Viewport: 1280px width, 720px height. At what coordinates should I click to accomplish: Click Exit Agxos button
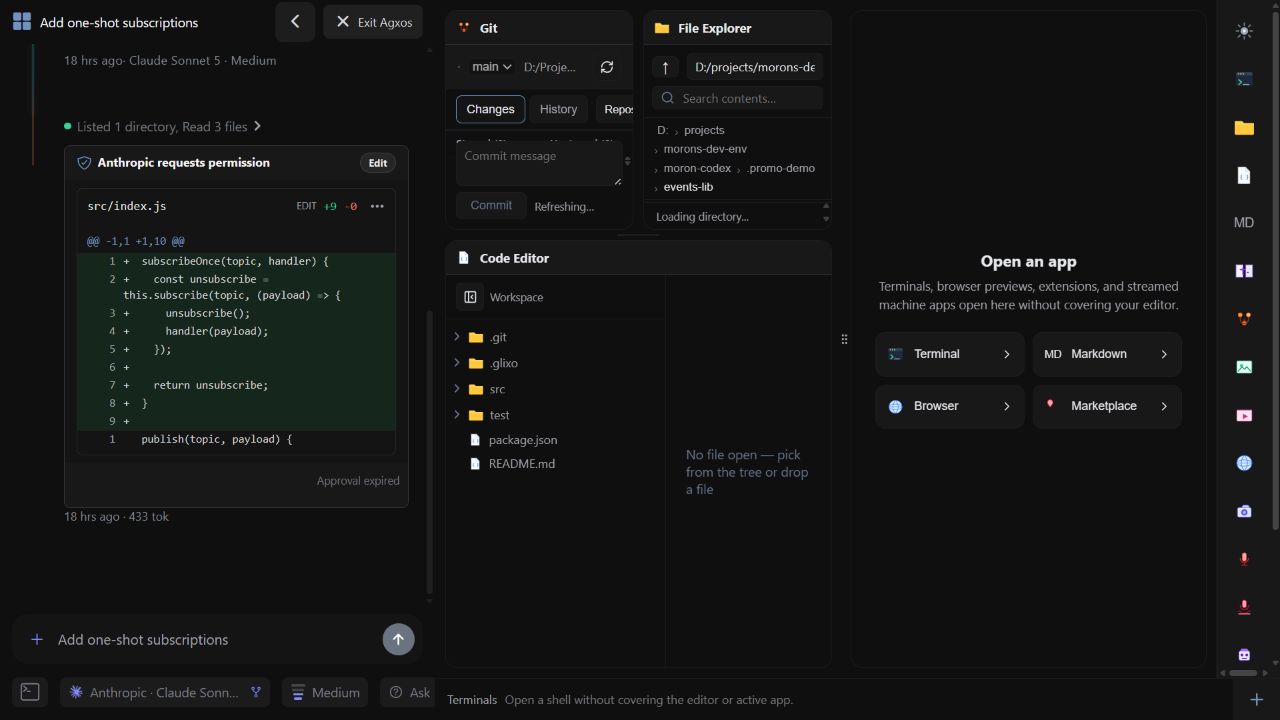coord(373,22)
